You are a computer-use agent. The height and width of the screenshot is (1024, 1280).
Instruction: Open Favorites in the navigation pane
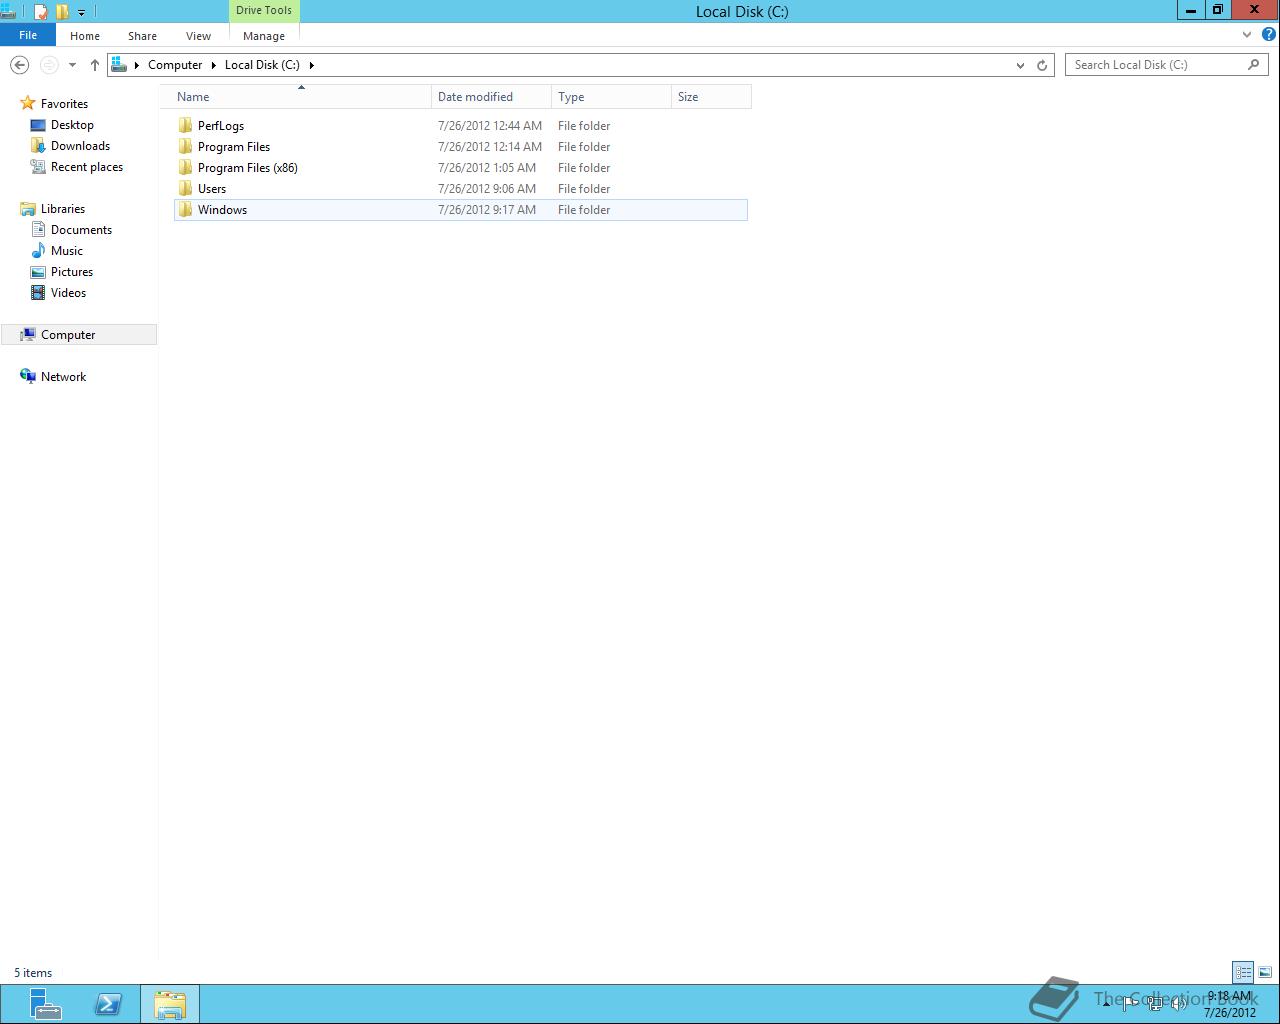[x=64, y=104]
